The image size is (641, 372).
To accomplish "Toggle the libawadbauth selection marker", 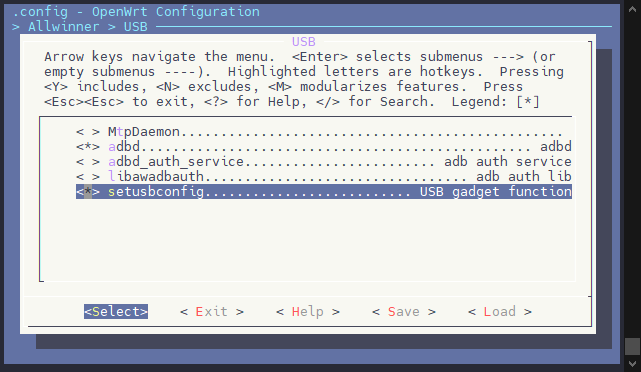I will [88, 177].
